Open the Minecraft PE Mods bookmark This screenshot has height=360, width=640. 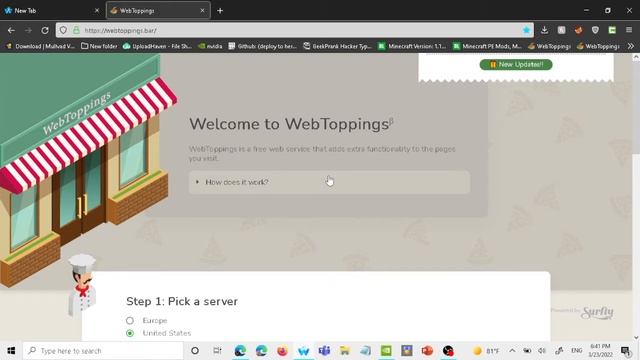point(487,46)
